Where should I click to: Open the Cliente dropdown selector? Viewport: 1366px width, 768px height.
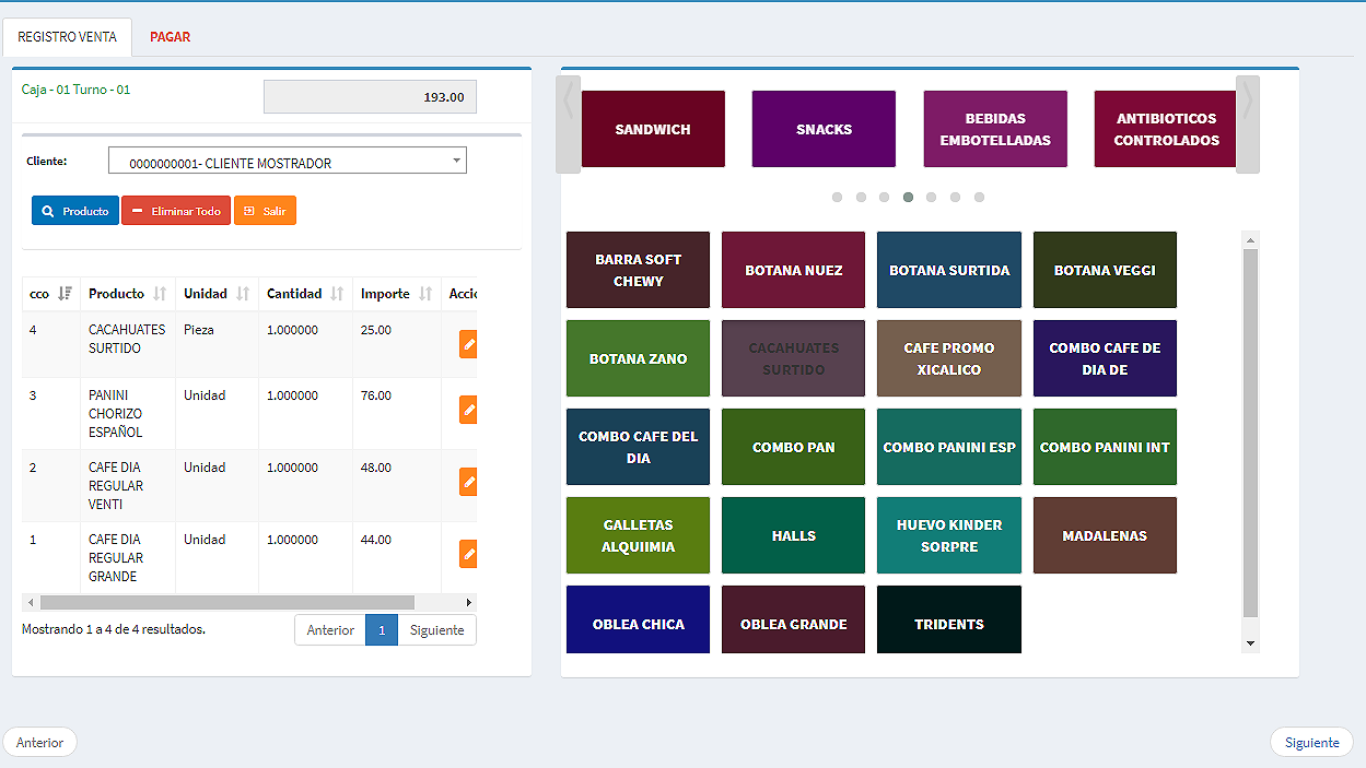287,161
